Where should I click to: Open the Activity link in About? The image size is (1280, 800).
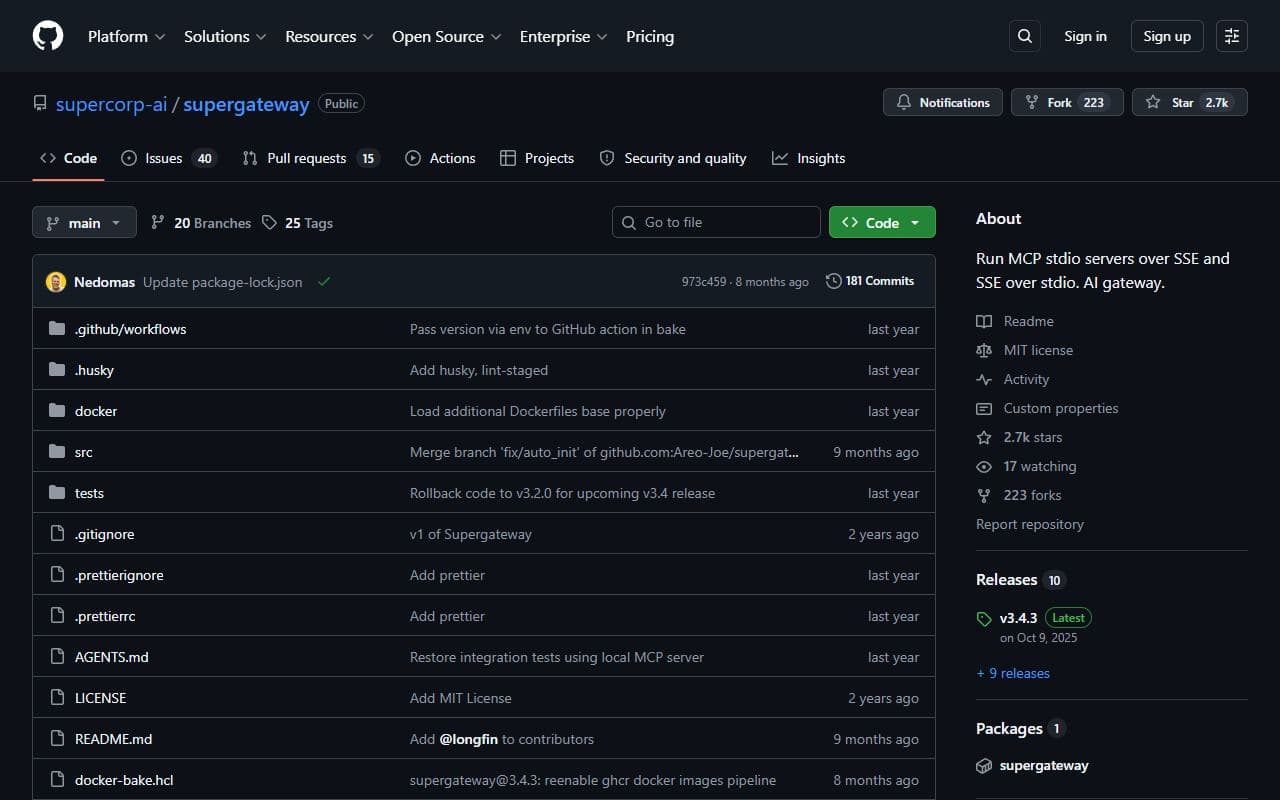click(x=1013, y=379)
